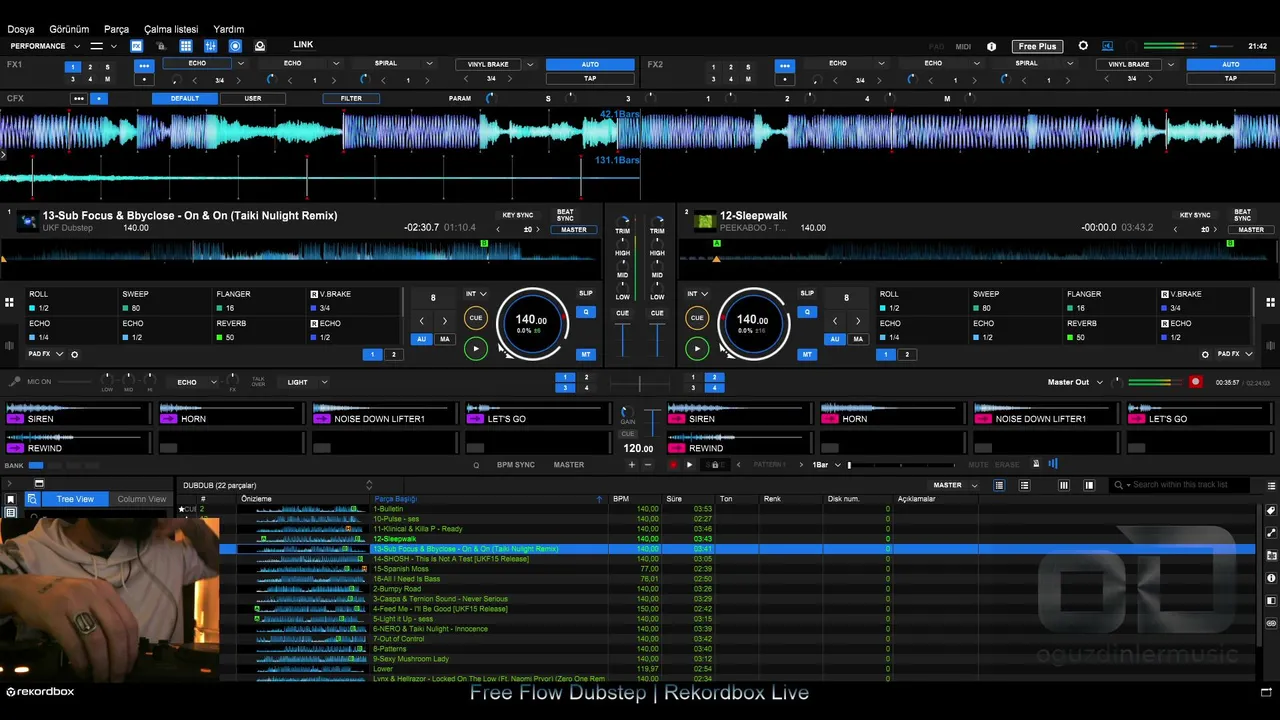Open FX1 VINYL BRAKE dropdown
The image size is (1280, 720).
[530, 65]
